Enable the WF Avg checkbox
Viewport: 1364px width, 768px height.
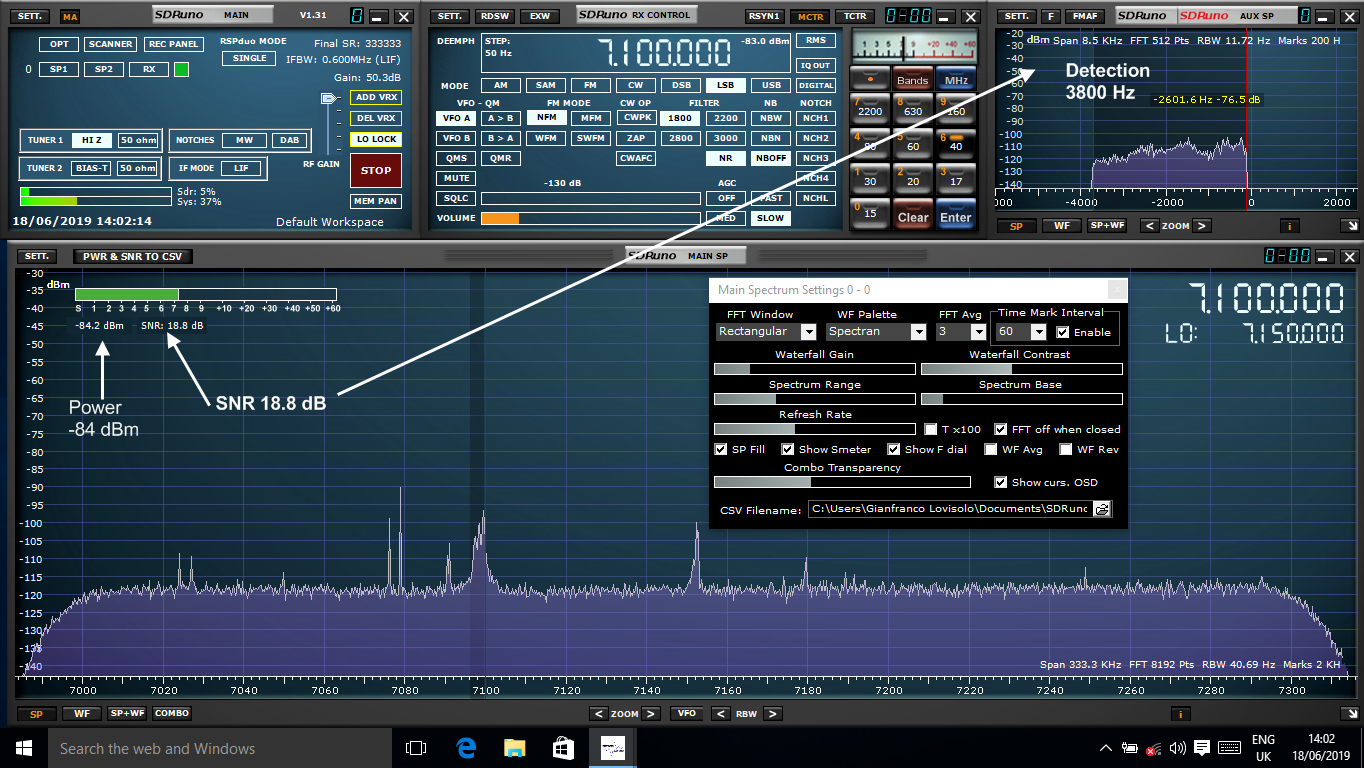[x=991, y=449]
